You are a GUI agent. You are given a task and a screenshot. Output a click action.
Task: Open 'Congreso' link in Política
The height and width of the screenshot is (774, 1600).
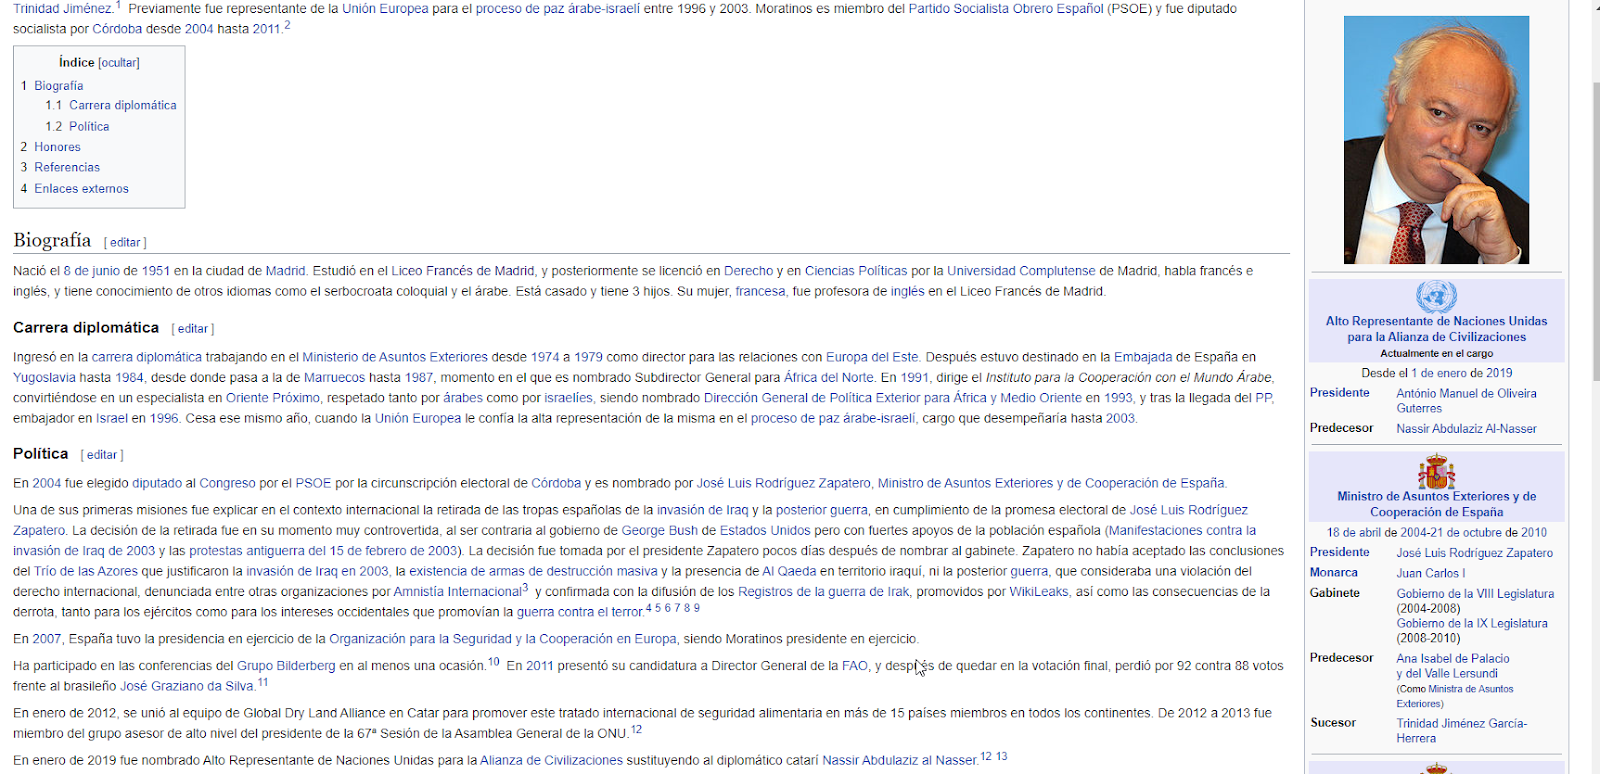point(228,483)
